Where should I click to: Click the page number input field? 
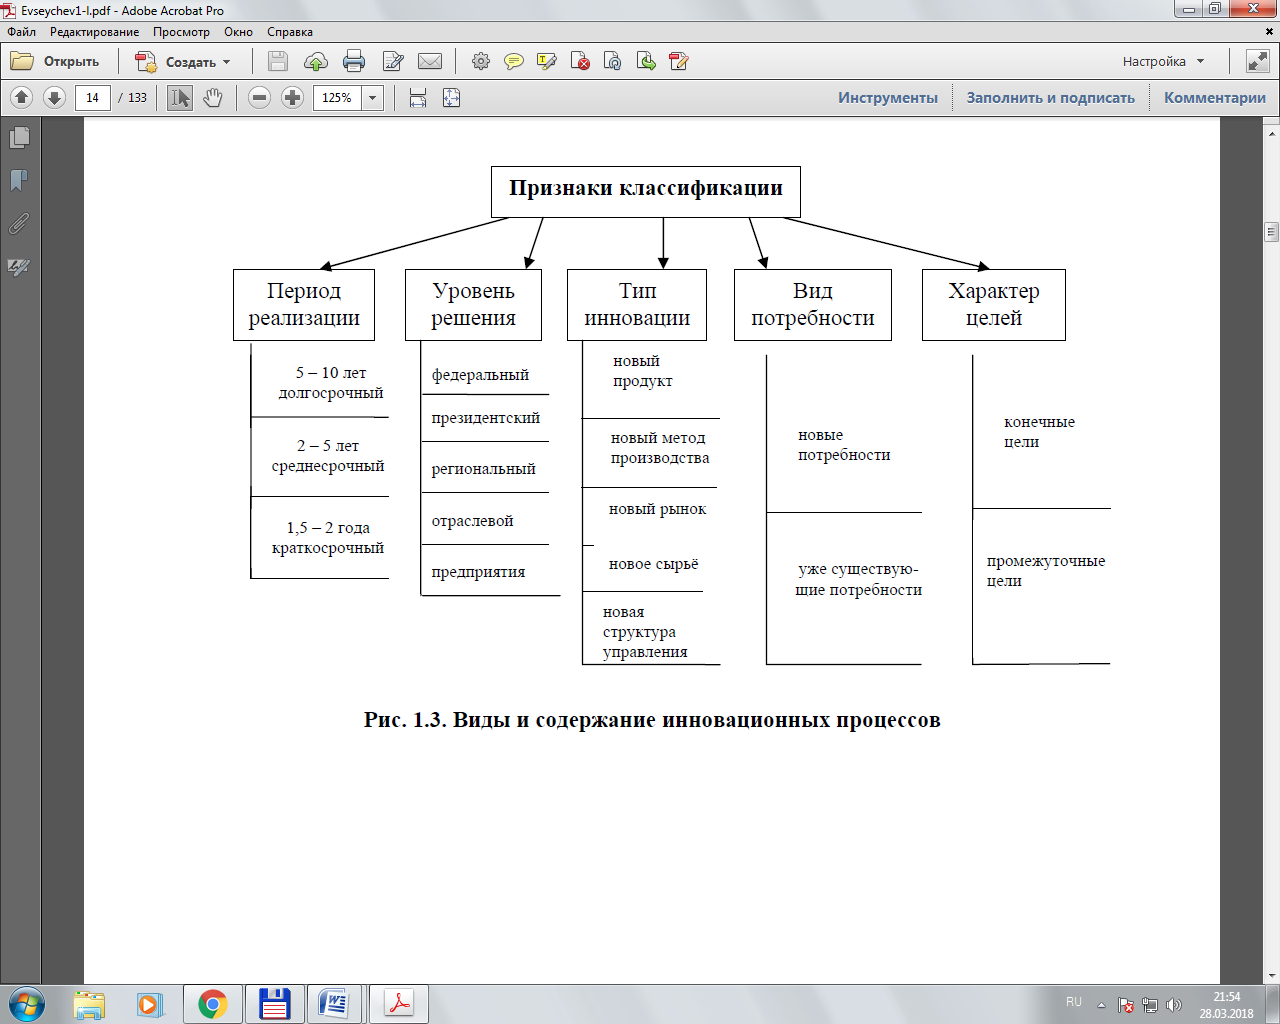click(93, 98)
